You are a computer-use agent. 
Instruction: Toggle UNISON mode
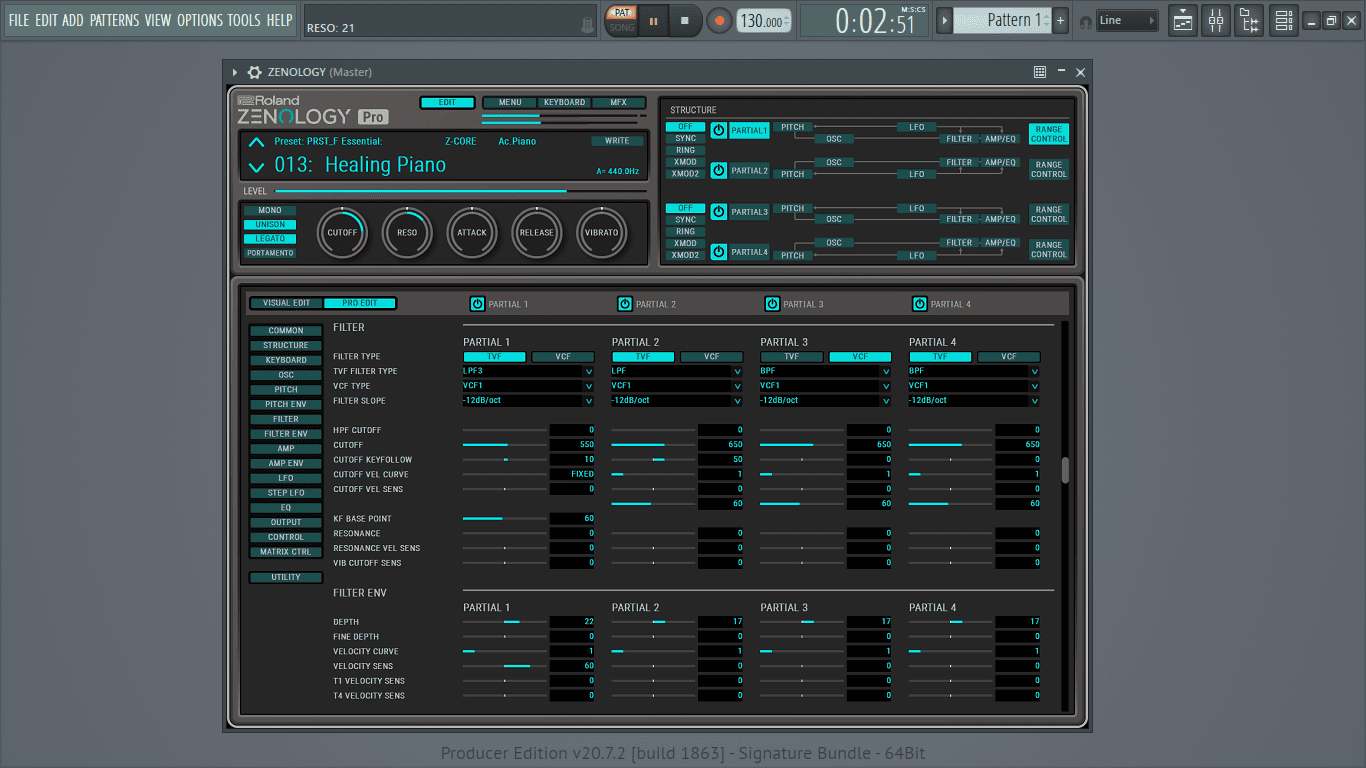point(270,225)
